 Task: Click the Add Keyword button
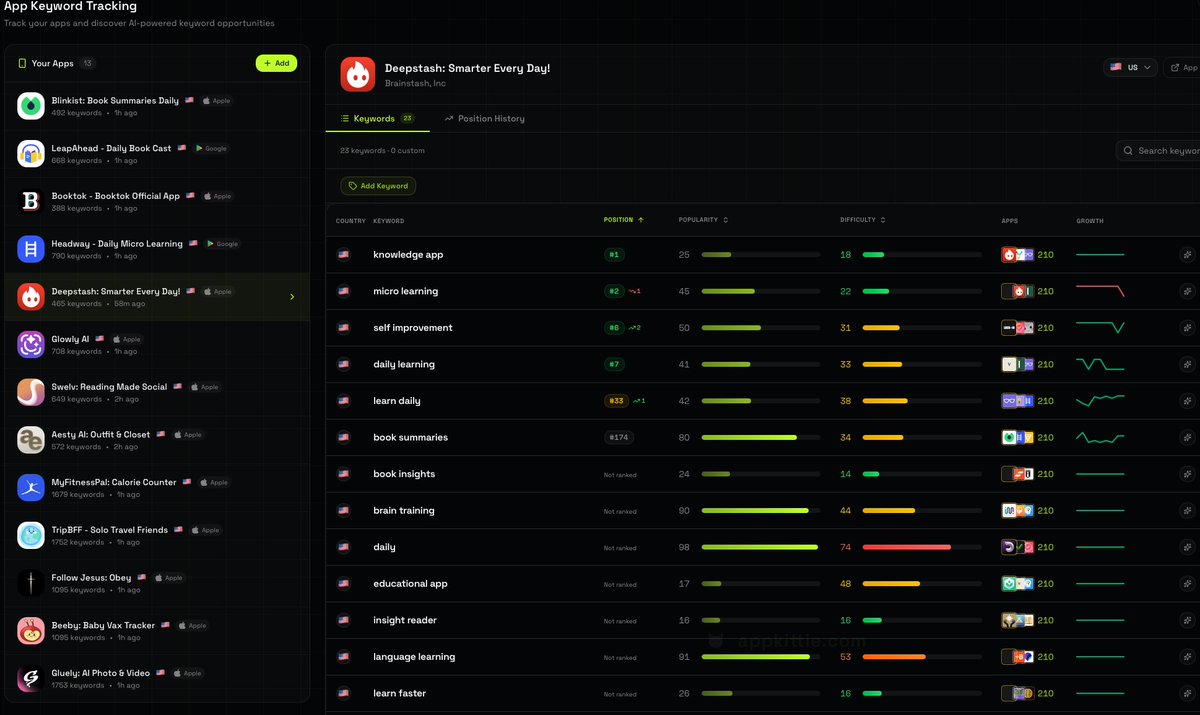tap(378, 186)
